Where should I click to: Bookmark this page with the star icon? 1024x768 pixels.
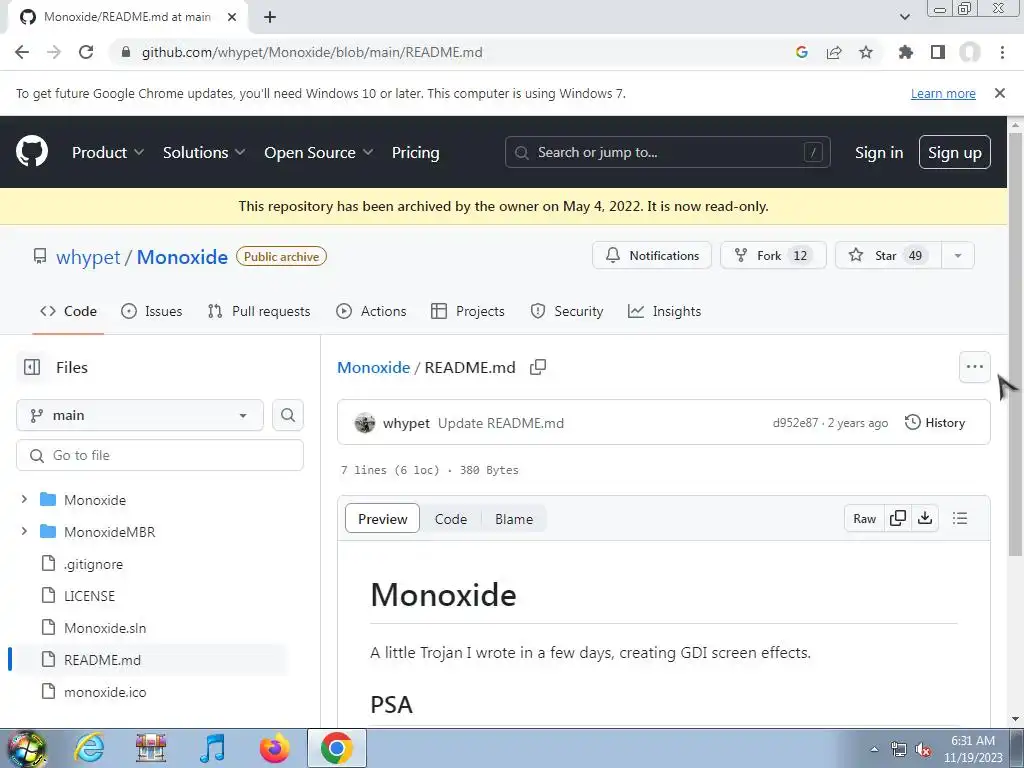866,52
